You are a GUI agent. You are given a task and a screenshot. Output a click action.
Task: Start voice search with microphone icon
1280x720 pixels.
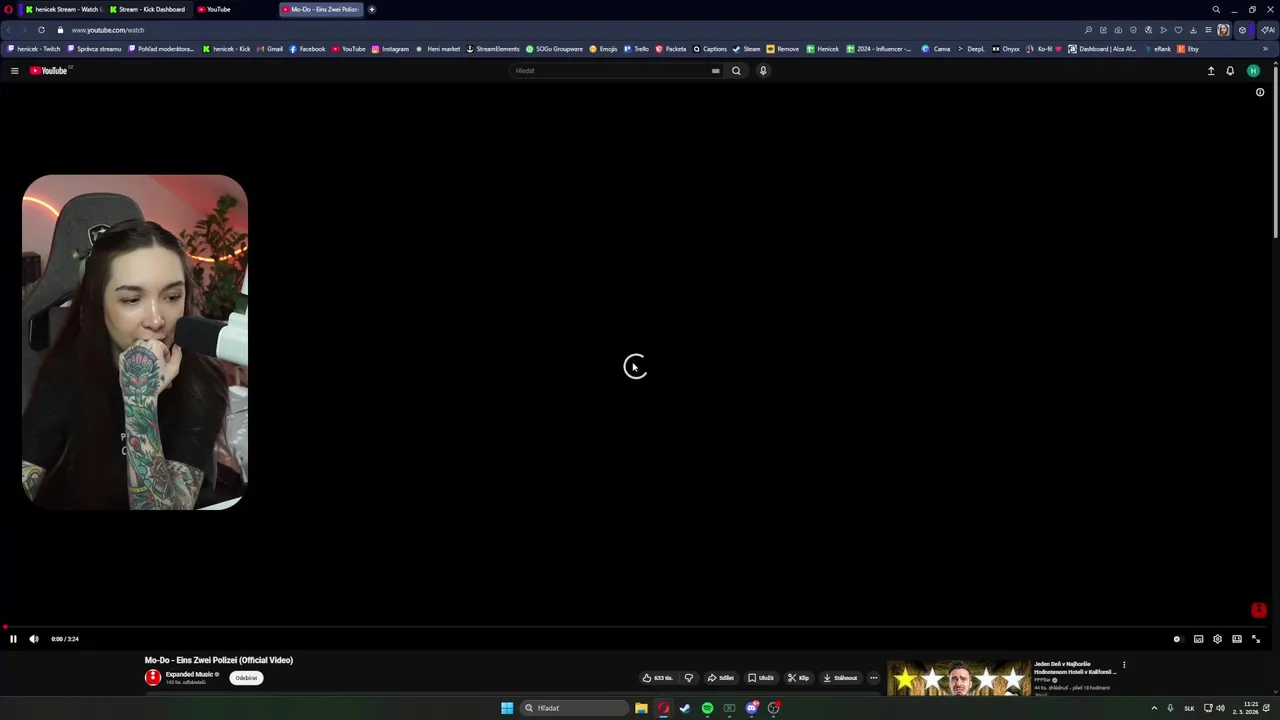click(763, 71)
